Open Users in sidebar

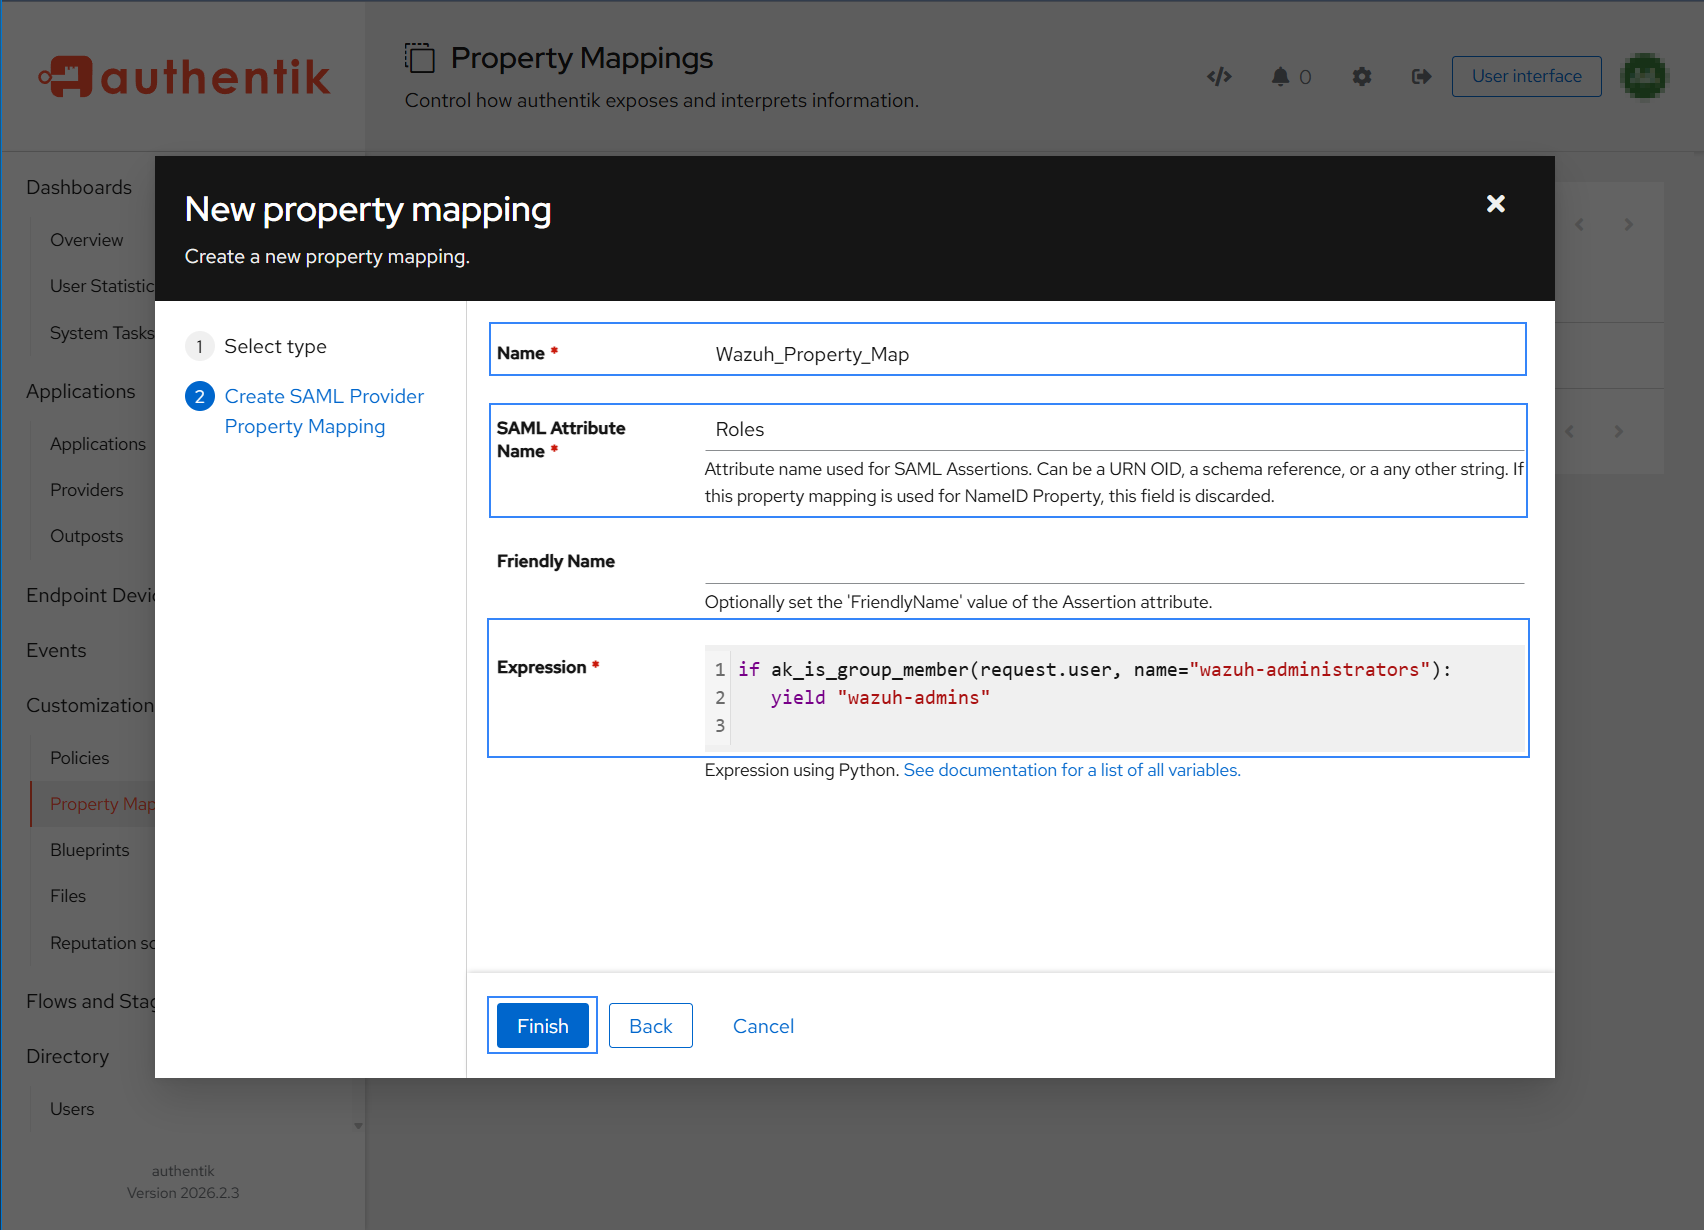pos(72,1109)
